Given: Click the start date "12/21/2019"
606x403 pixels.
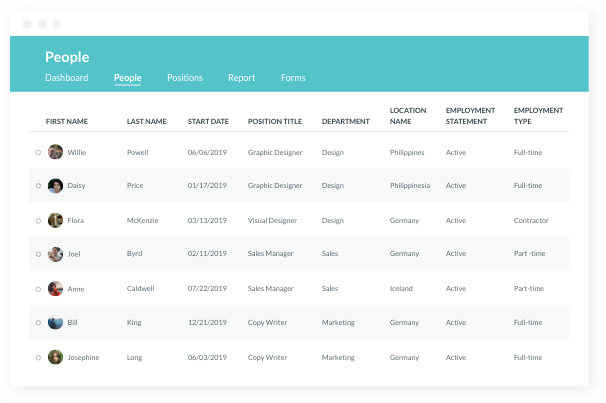Looking at the screenshot, I should click(x=207, y=323).
